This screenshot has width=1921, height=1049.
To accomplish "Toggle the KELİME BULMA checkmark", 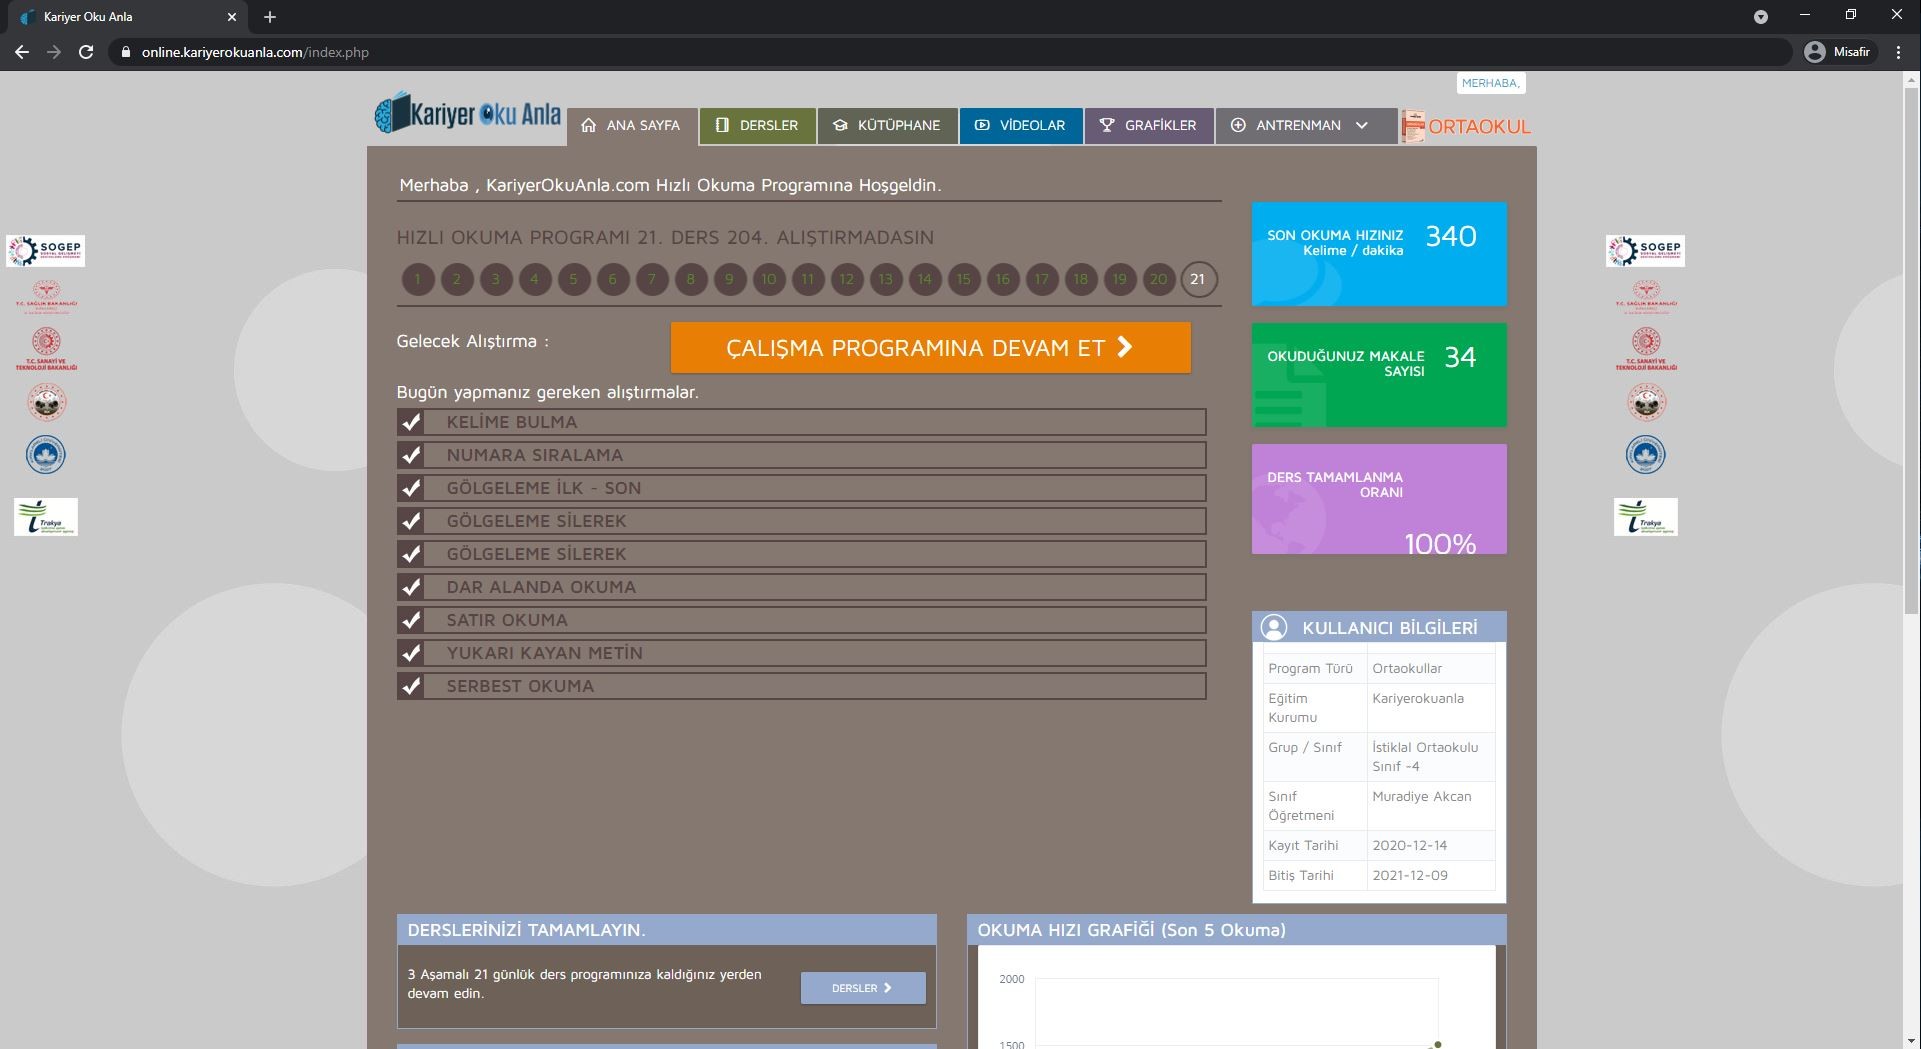I will coord(410,422).
